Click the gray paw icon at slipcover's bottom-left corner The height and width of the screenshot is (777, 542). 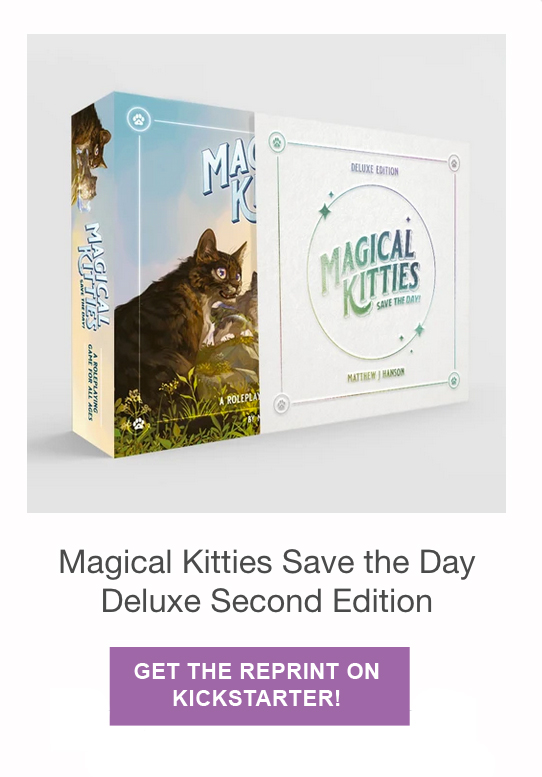point(281,404)
